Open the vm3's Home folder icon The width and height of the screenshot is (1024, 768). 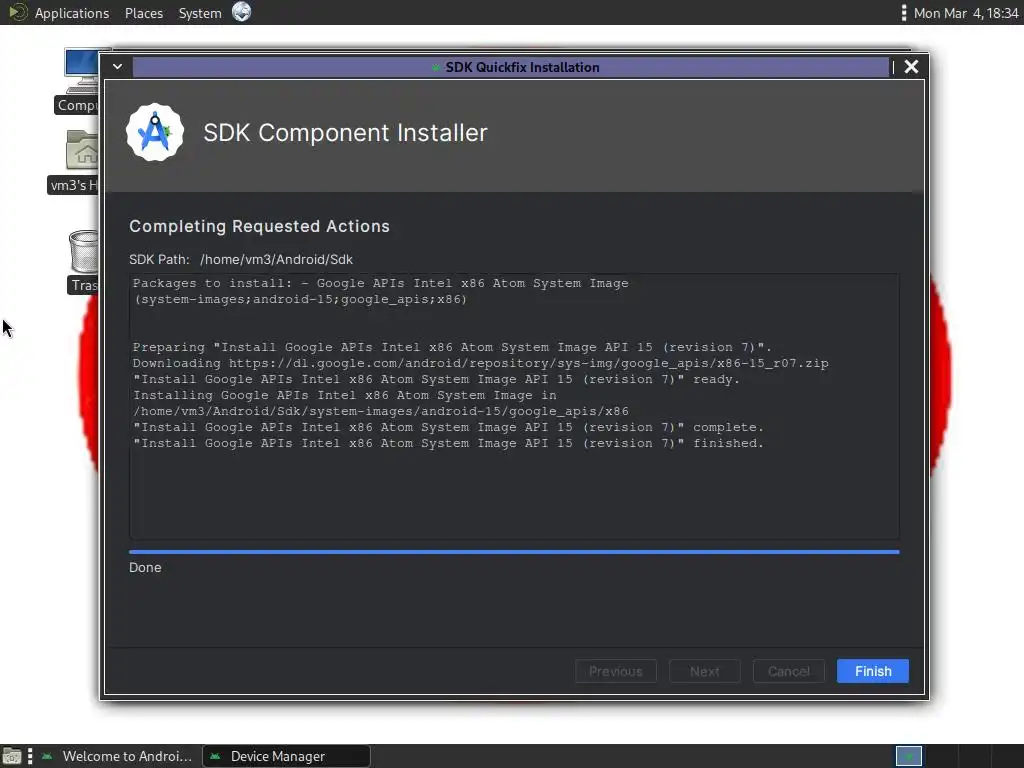[x=76, y=161]
